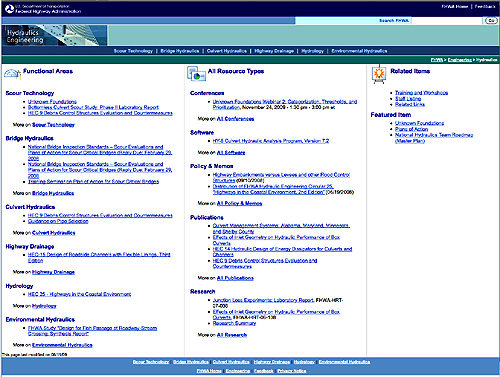Open Unknown Foundations under Scour Technology
Screen dimensions: 500x377
coord(52,102)
